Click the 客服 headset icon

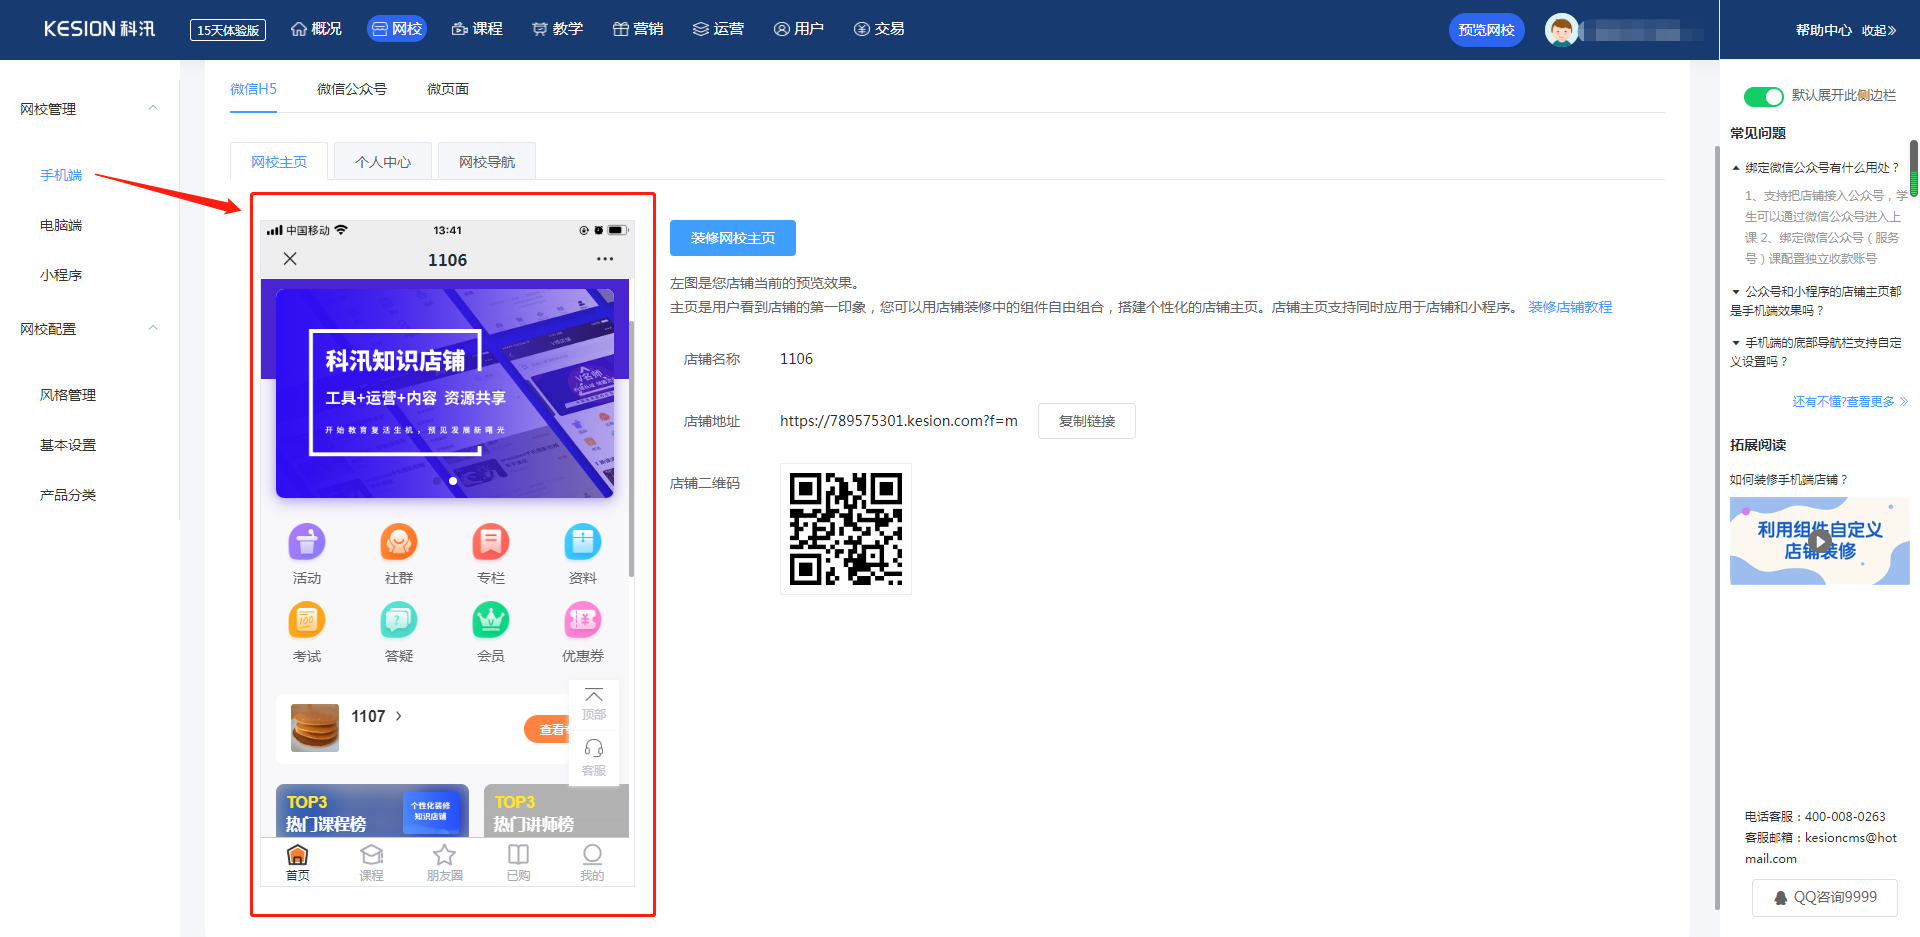[594, 748]
